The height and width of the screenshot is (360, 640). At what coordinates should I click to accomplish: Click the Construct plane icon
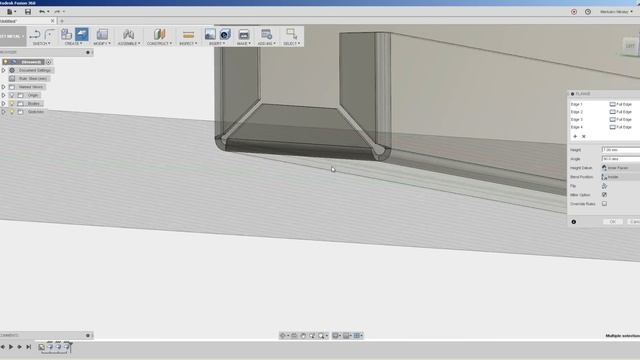pos(160,34)
